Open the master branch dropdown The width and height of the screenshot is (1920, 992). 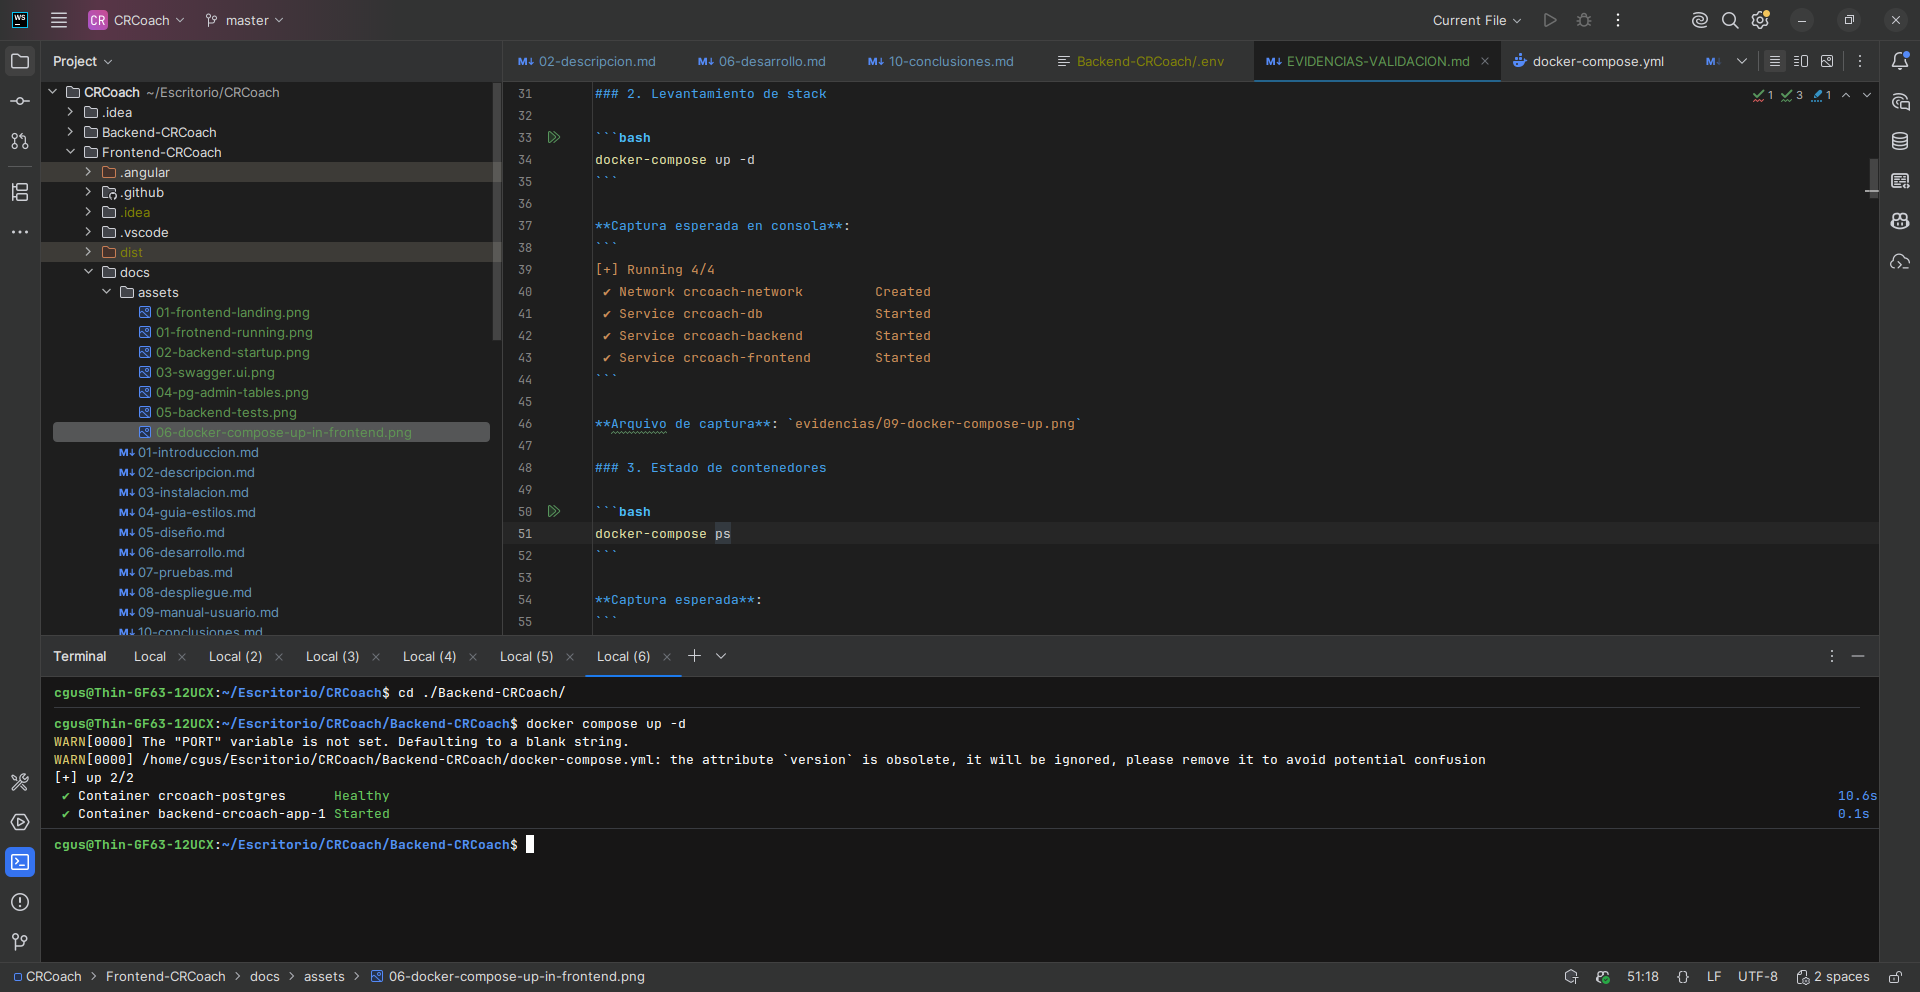point(245,20)
